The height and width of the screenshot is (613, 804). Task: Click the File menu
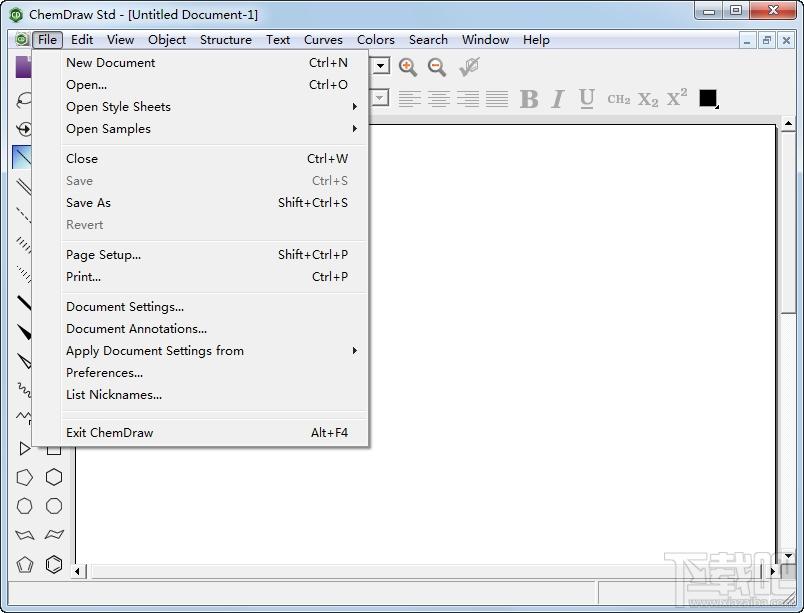pos(48,39)
